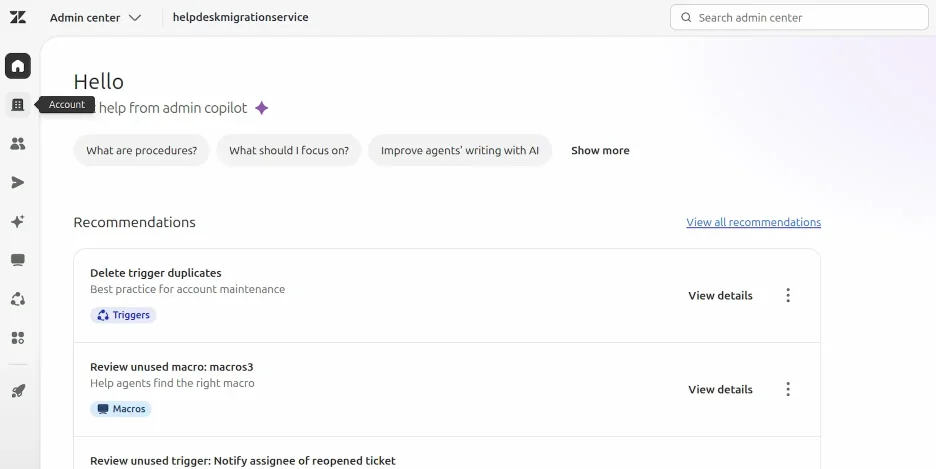
Task: Open the Workspaces monitor sidebar icon
Action: click(18, 260)
